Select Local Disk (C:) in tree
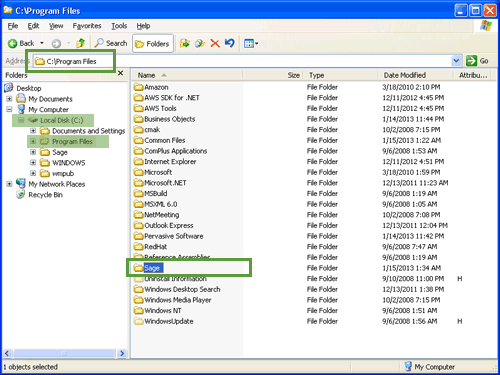500x375 pixels. (62, 120)
